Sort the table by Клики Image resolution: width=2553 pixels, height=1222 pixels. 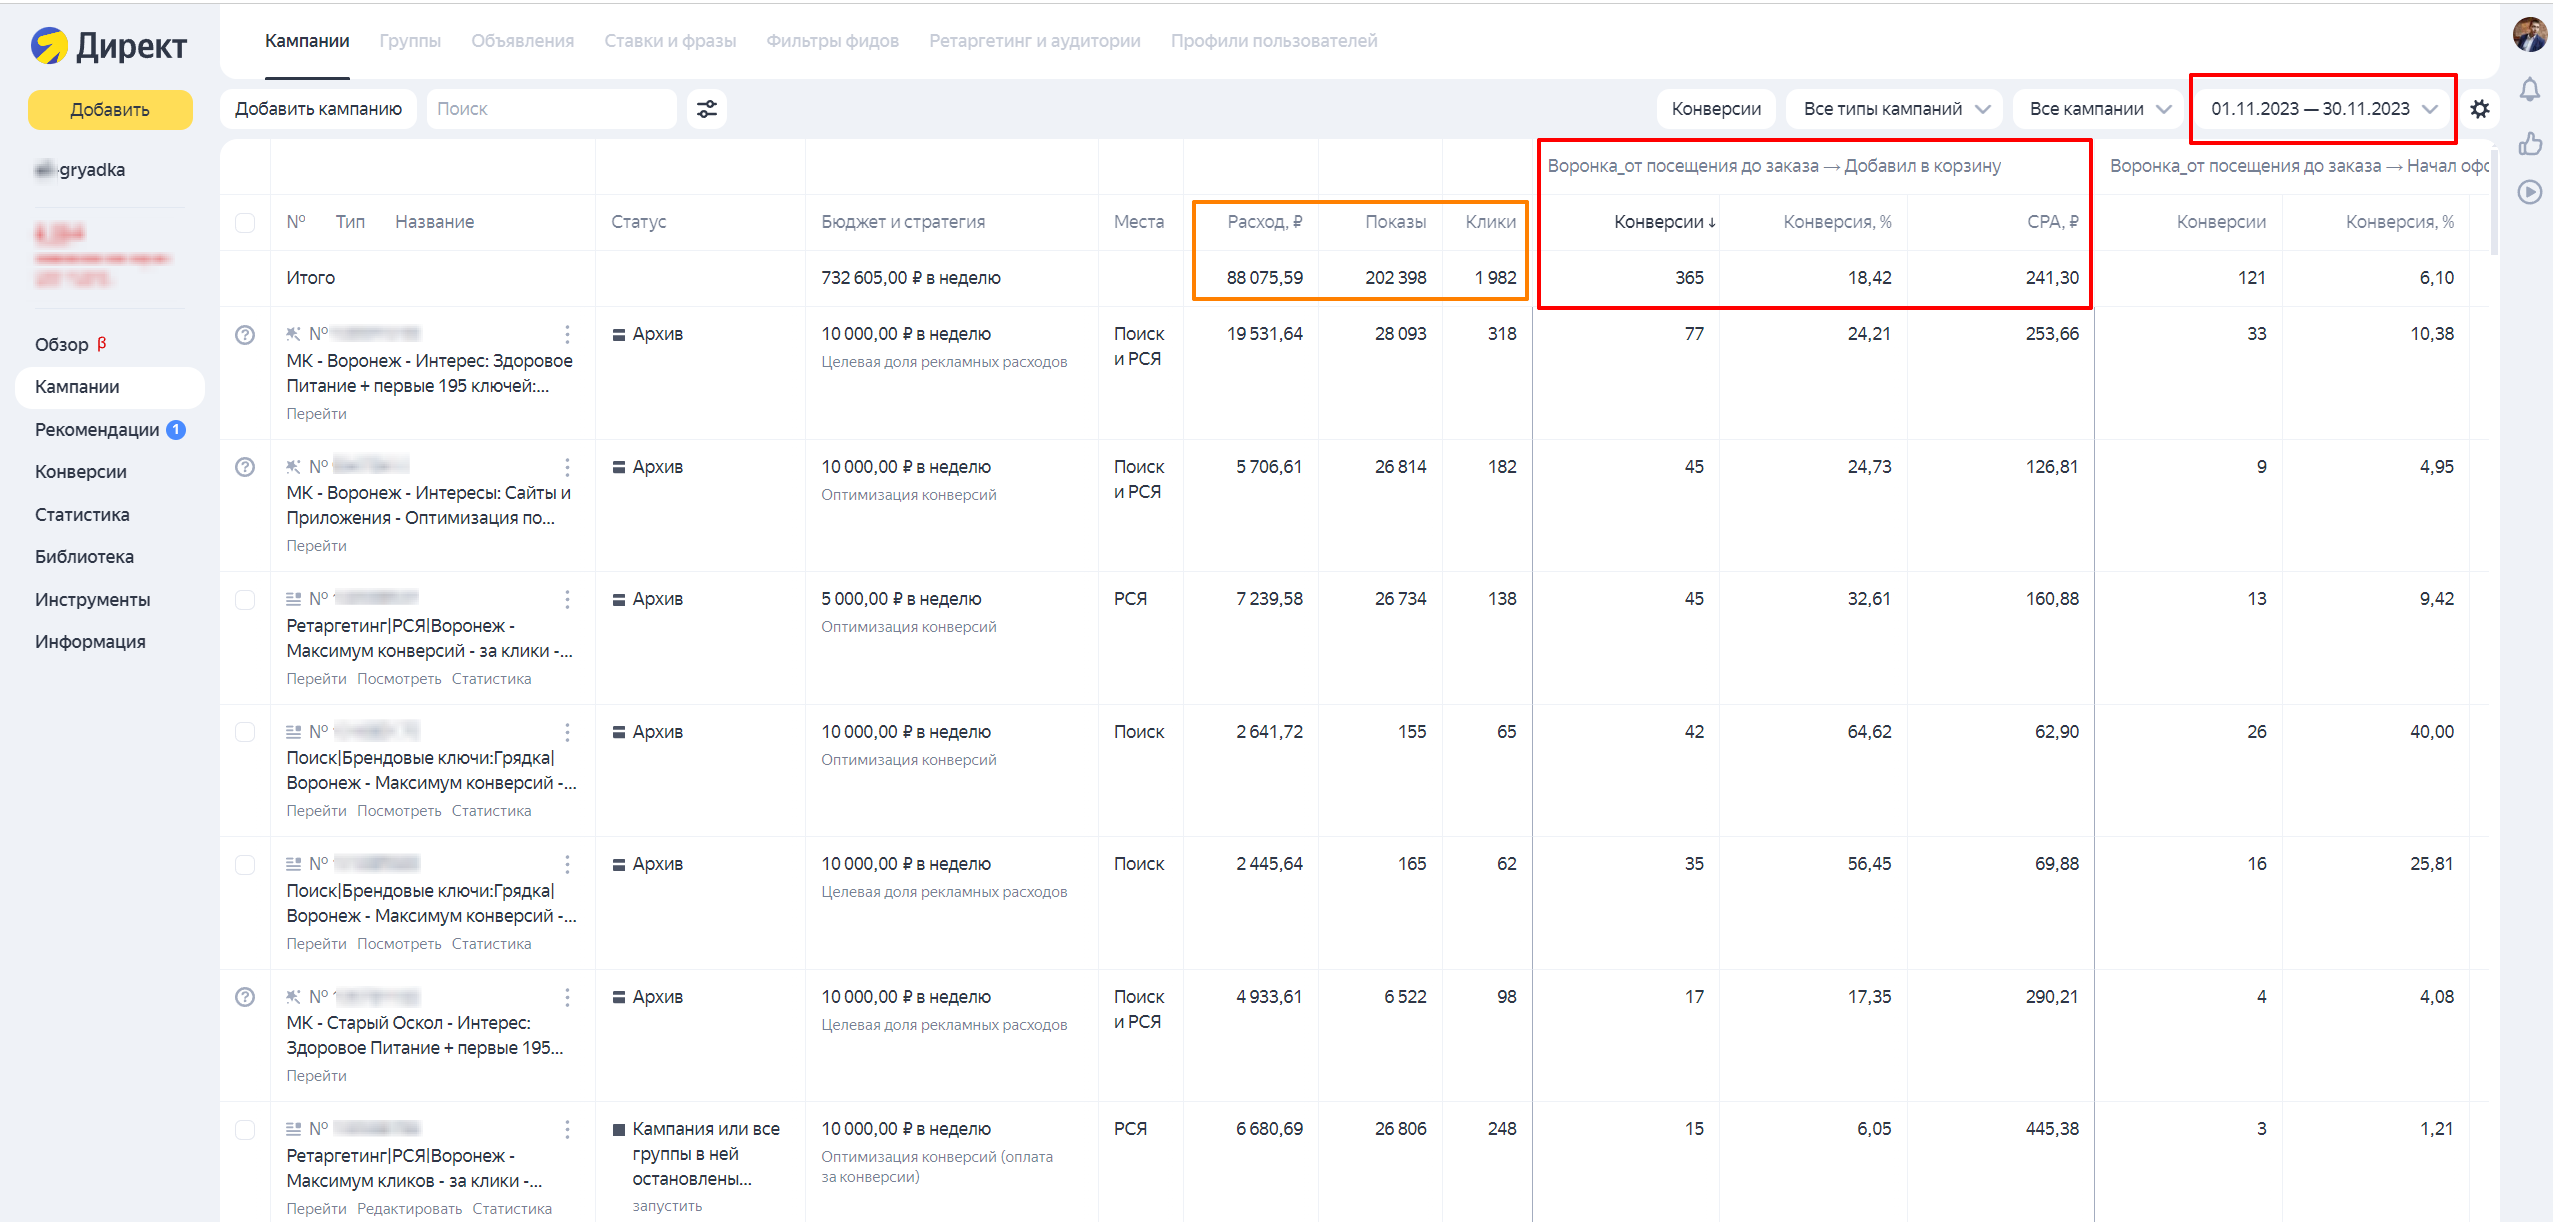point(1490,222)
